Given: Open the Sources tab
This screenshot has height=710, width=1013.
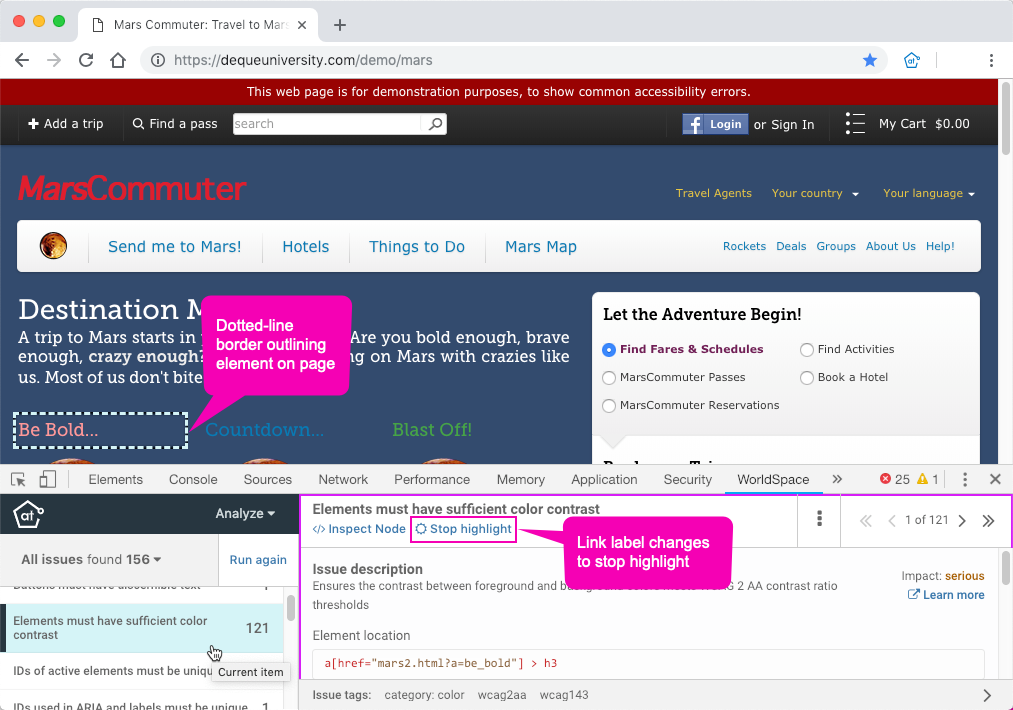Looking at the screenshot, I should tap(267, 479).
